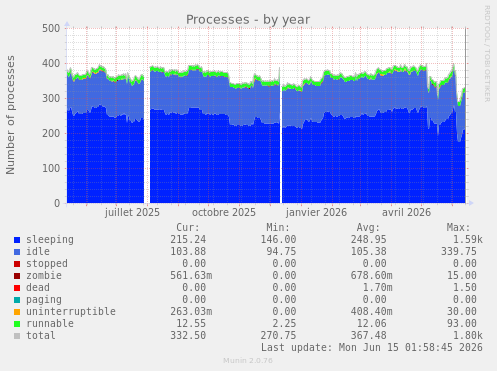Viewport: 497px width, 371px height.
Task: Click the 'juillet 2025' x-axis label
Action: pyautogui.click(x=132, y=213)
